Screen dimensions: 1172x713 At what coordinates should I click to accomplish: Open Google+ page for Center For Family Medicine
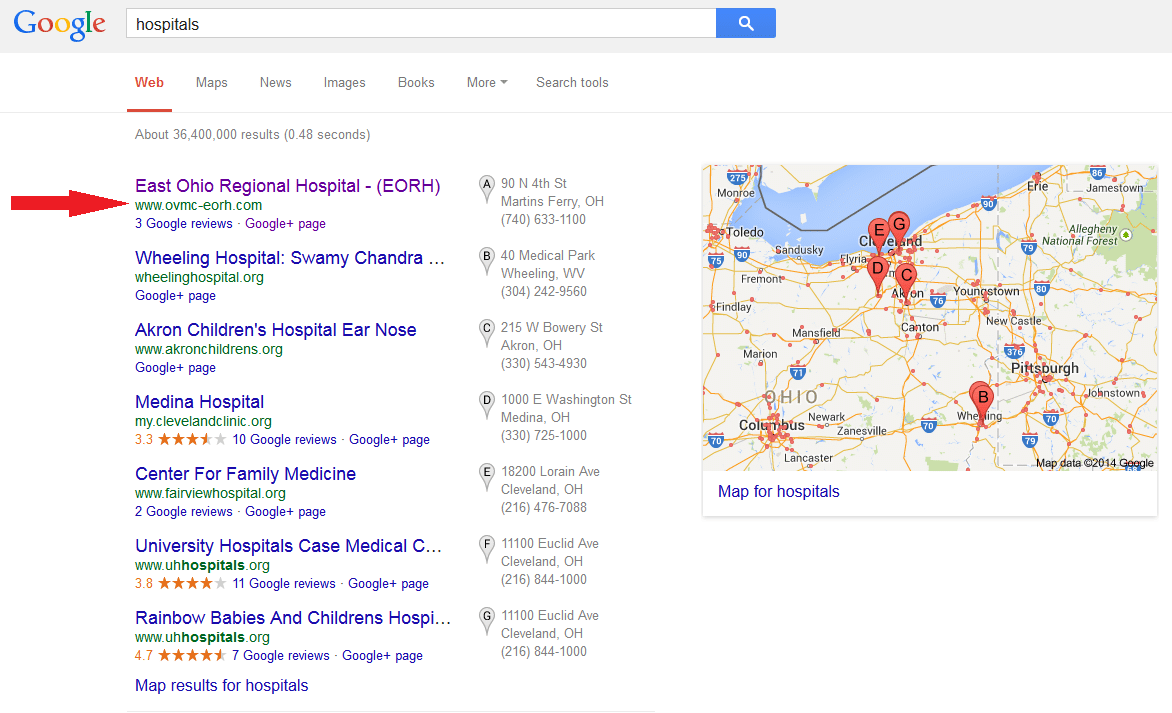tap(286, 511)
